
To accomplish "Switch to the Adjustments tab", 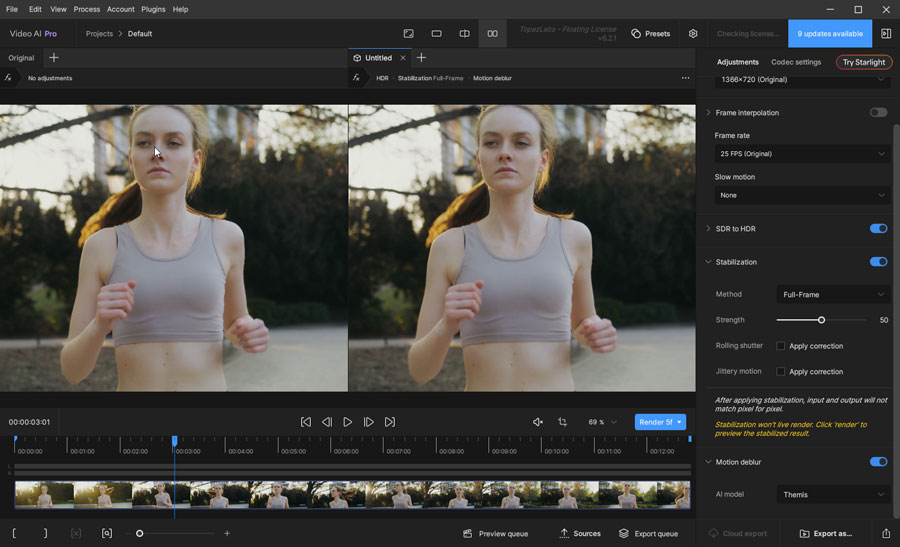I will pyautogui.click(x=738, y=62).
